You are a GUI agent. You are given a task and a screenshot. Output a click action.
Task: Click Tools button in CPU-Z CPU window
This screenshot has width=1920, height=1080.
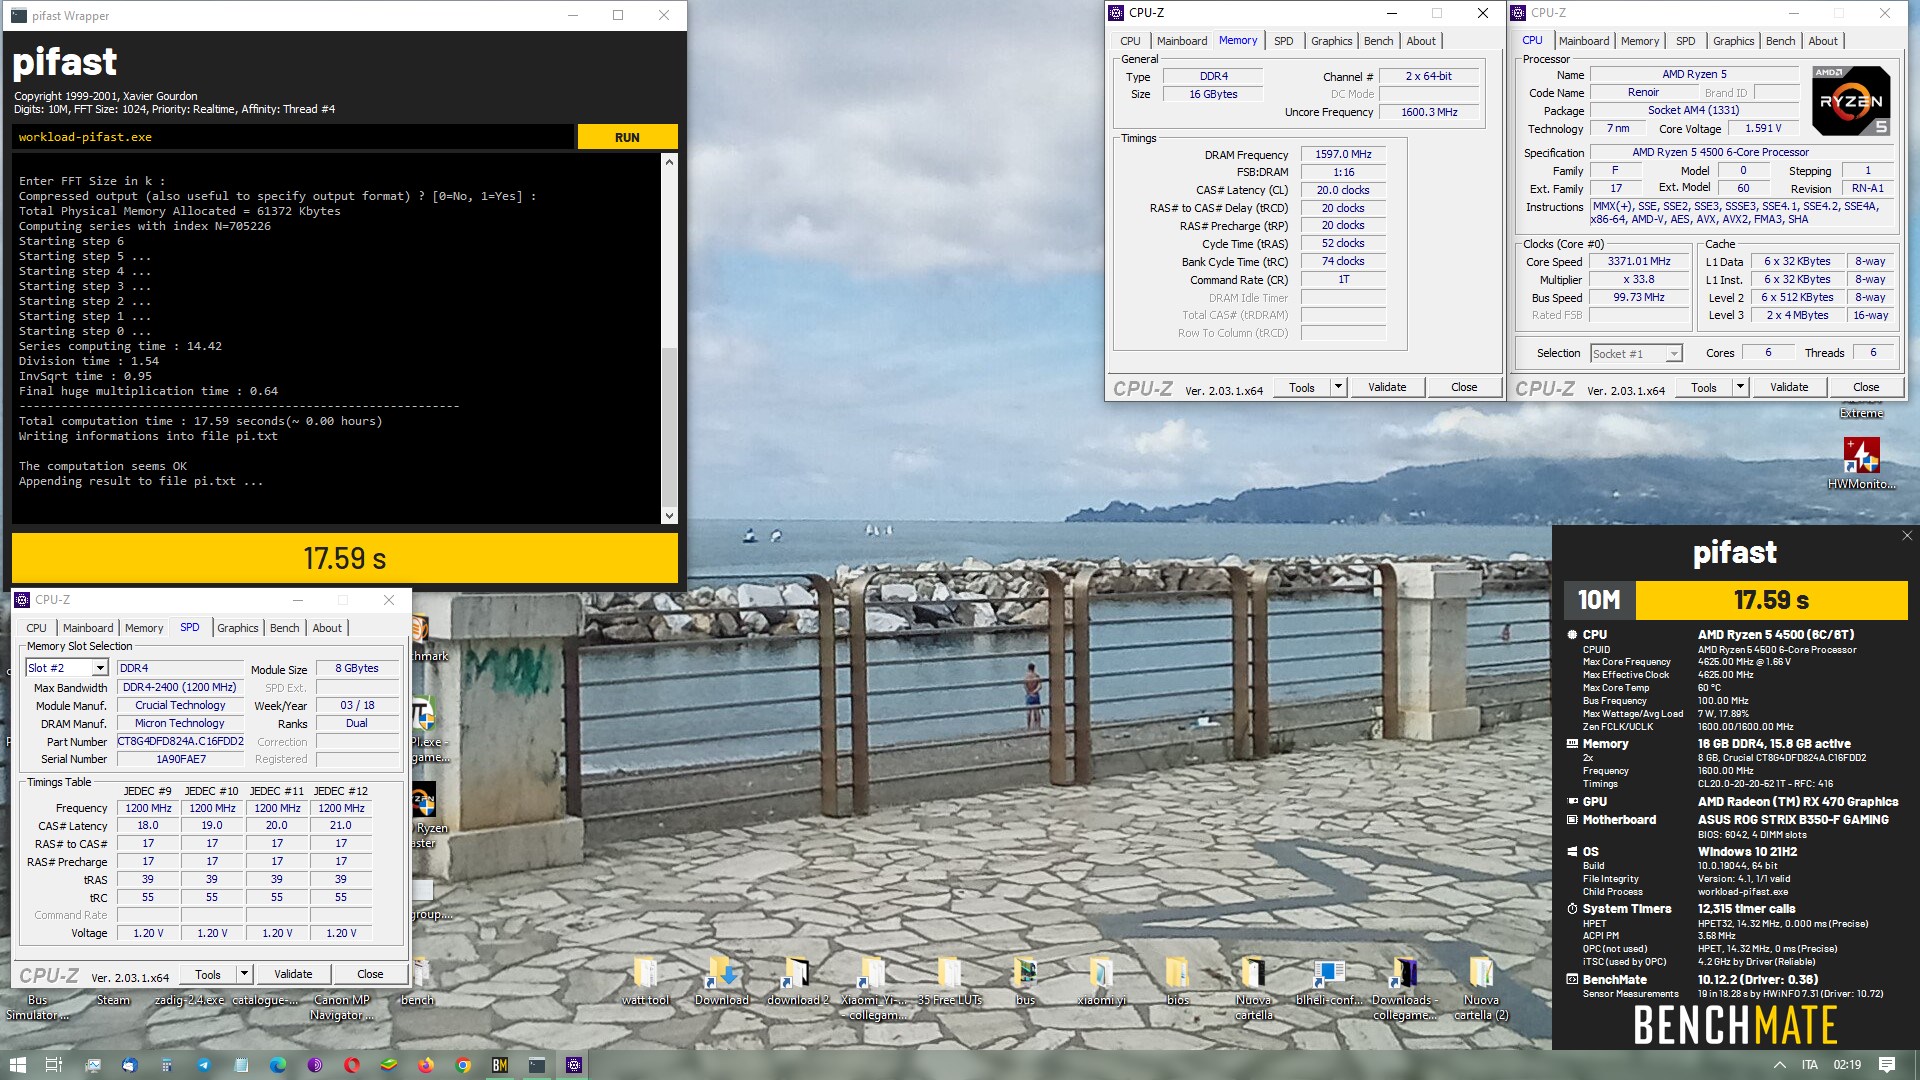[x=1704, y=387]
